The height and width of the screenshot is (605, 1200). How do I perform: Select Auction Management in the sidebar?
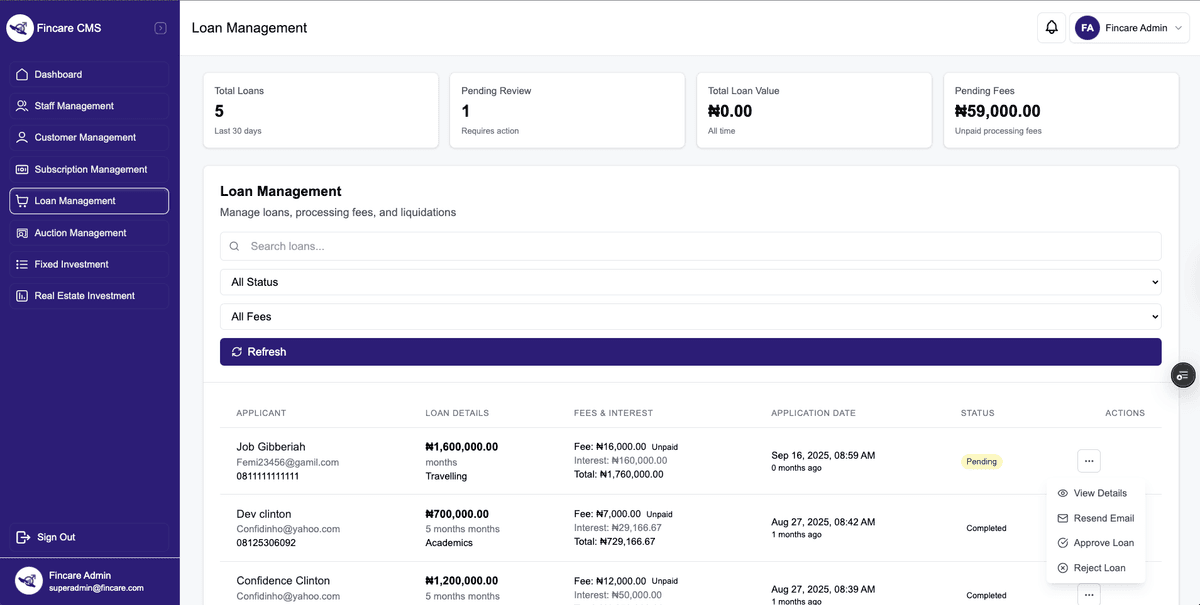point(88,232)
